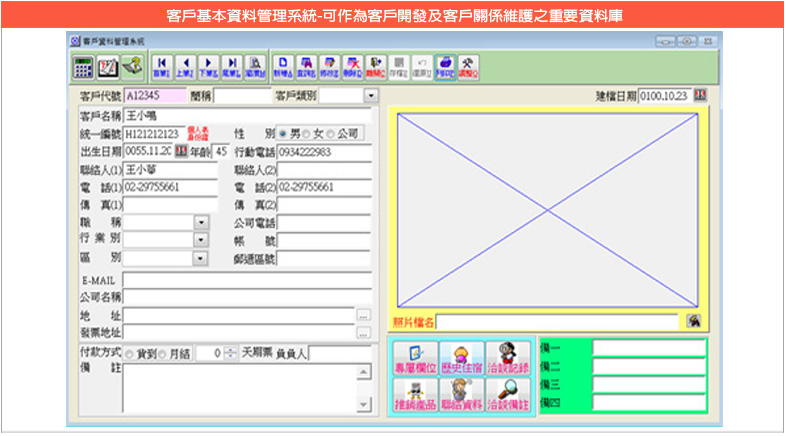Click the add new record (新增) icon
Viewport: 786px width, 436px height.
pyautogui.click(x=285, y=67)
